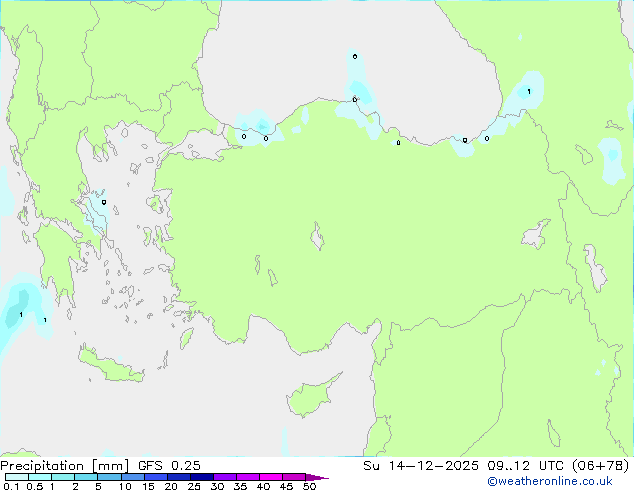Select the 'GFS 0.25' model label
Image resolution: width=634 pixels, height=490 pixels.
pos(169,466)
